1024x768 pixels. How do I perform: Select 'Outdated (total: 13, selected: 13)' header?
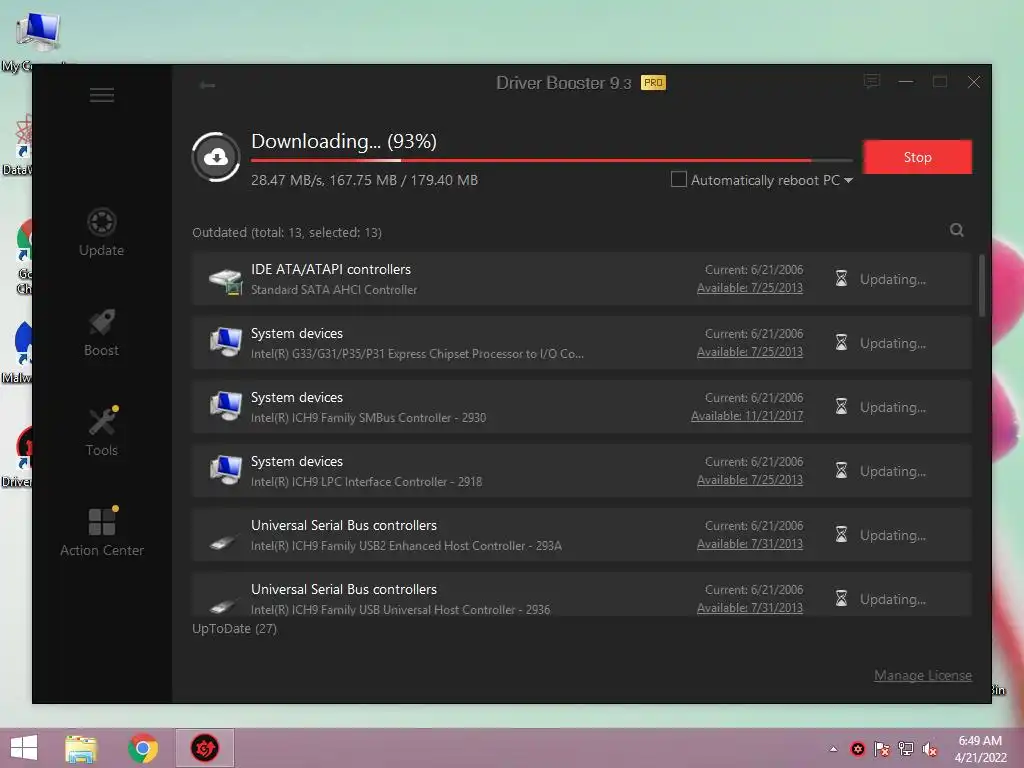(287, 232)
